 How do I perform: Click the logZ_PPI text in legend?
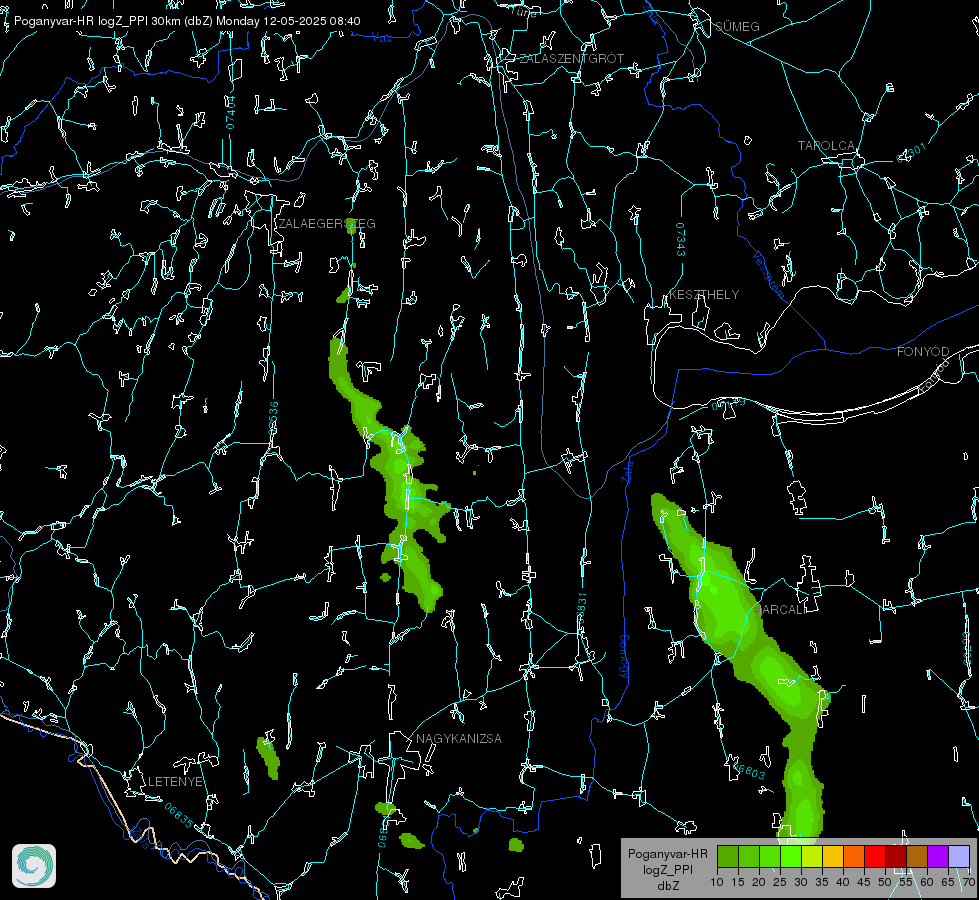pos(667,869)
